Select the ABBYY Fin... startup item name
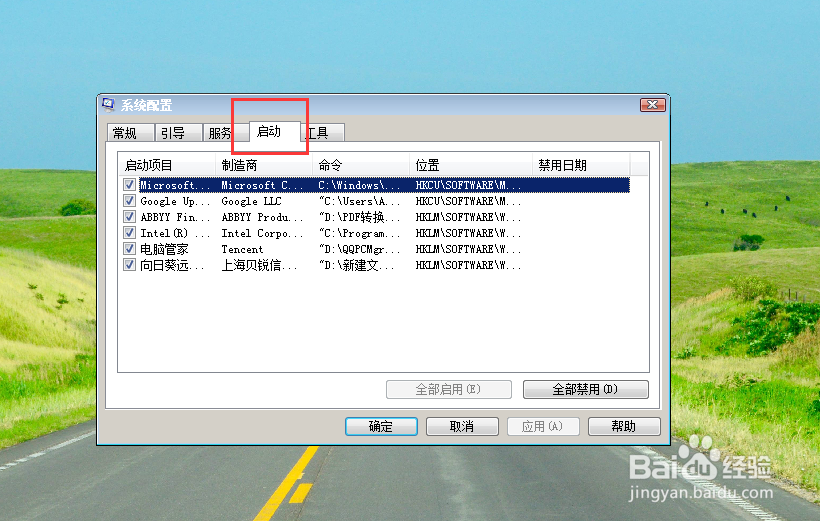This screenshot has width=820, height=521. click(x=175, y=217)
